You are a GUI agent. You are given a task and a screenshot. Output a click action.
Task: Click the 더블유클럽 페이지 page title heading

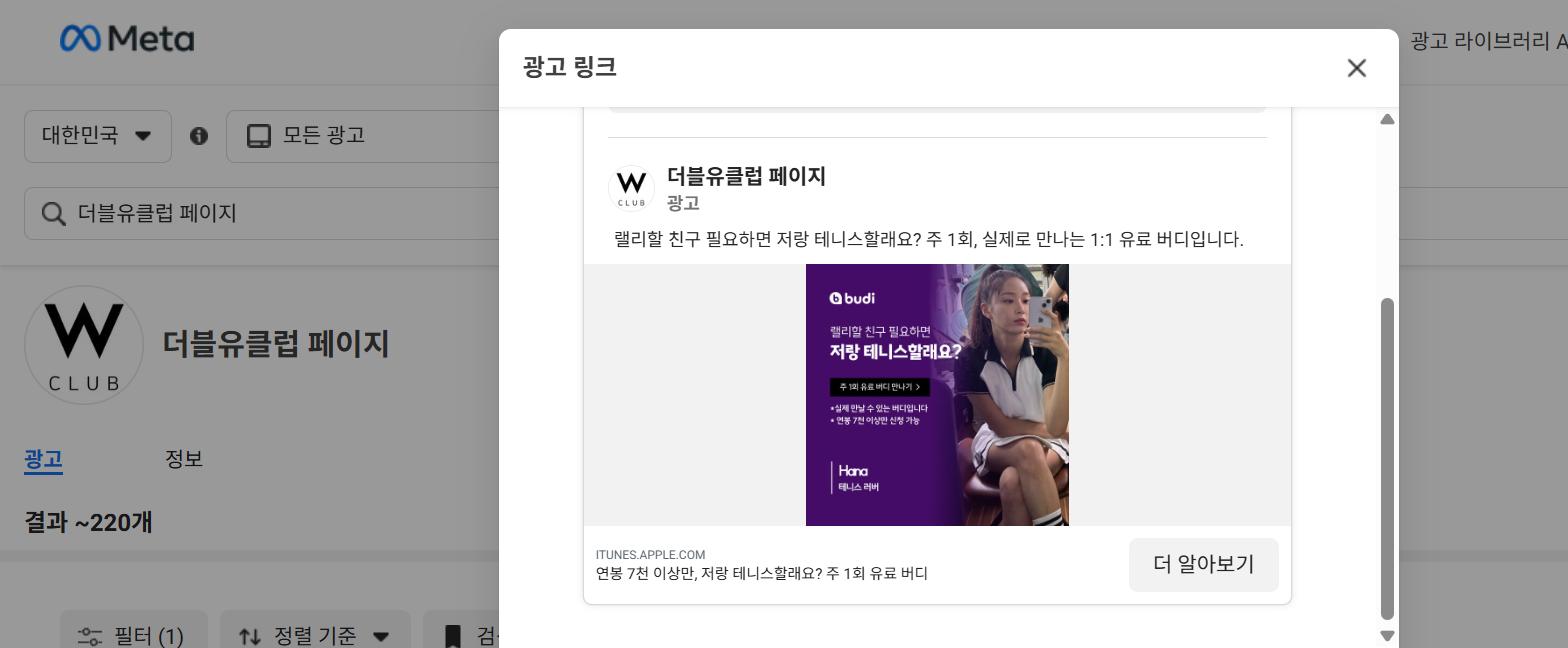pyautogui.click(x=276, y=344)
